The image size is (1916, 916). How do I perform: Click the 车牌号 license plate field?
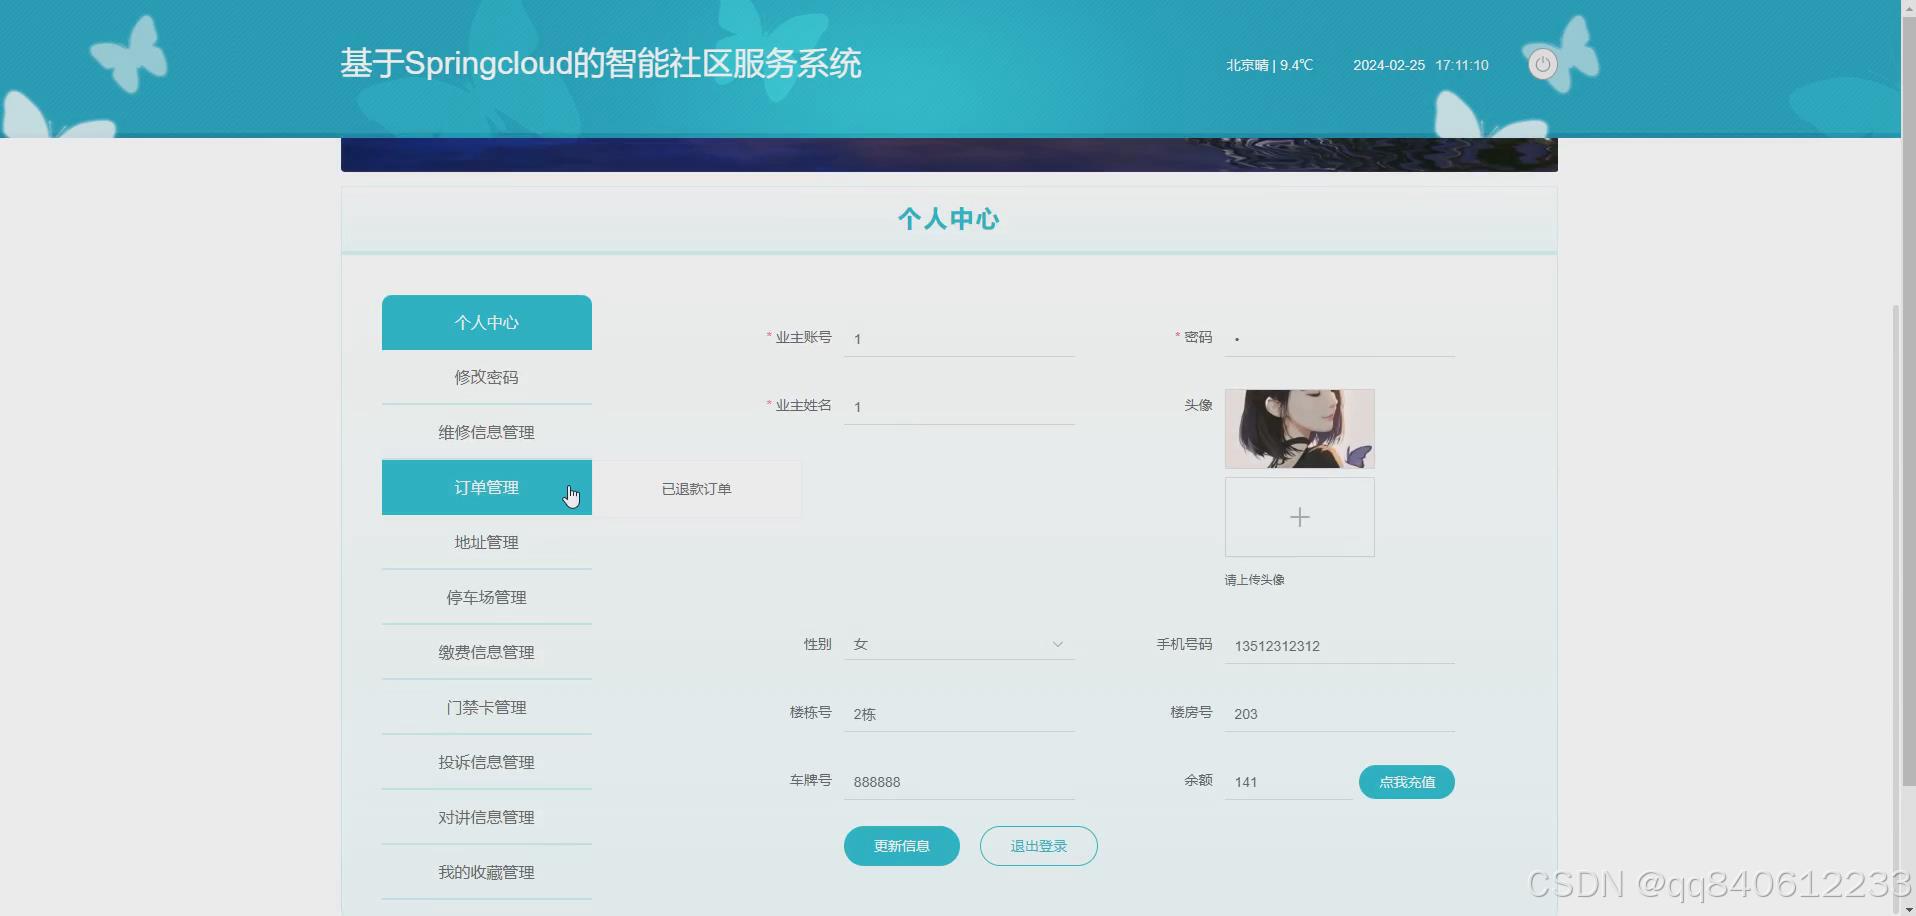pyautogui.click(x=958, y=782)
